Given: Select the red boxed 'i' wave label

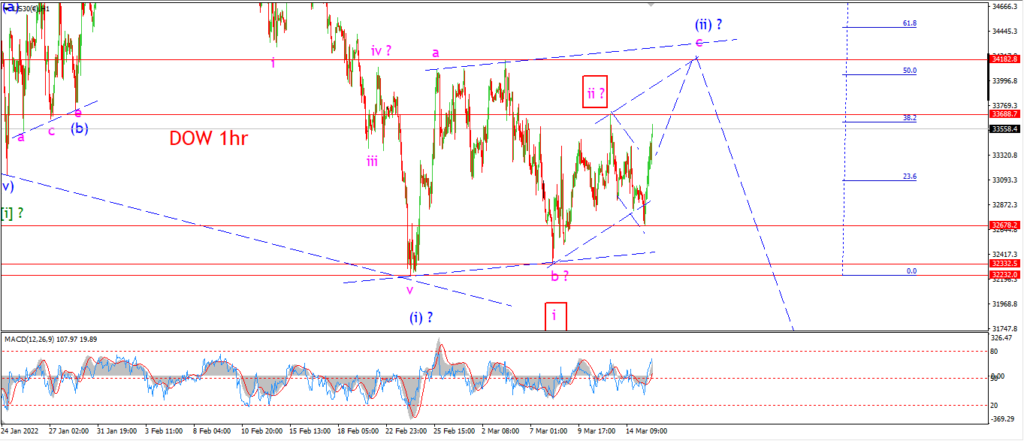Looking at the screenshot, I should point(554,316).
